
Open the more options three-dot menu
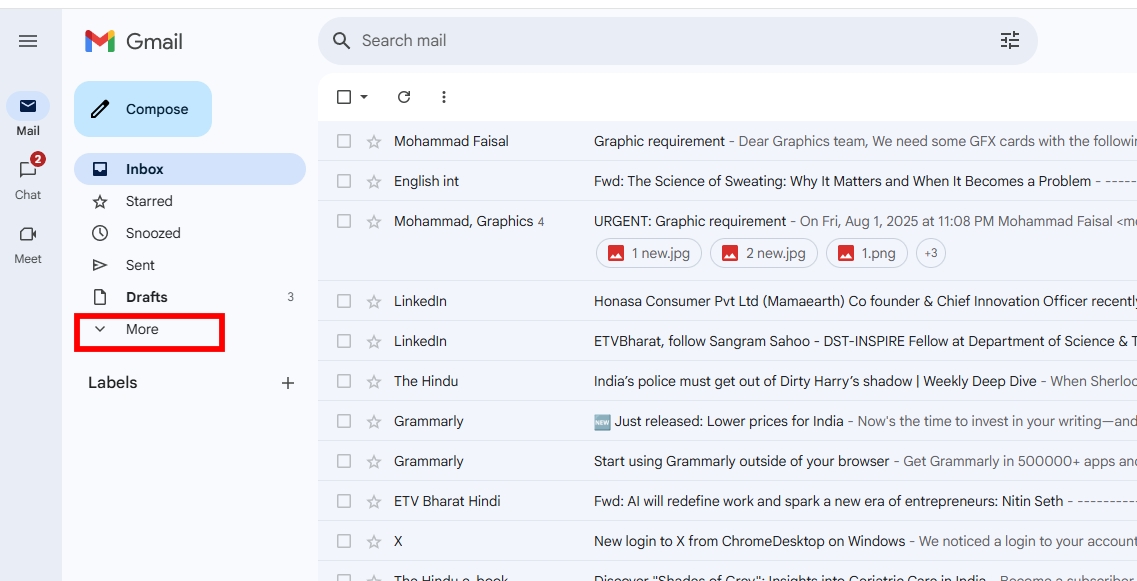444,97
